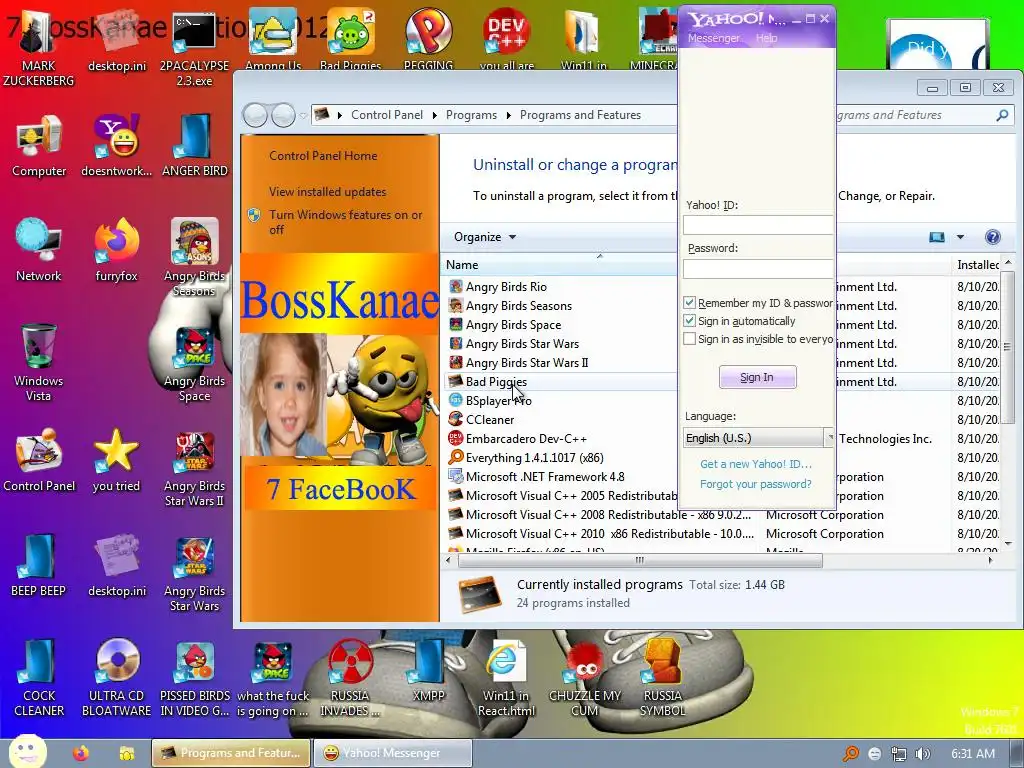Screen dimensions: 1024x768
Task: Select CCleaner in programs list
Action: tap(490, 420)
